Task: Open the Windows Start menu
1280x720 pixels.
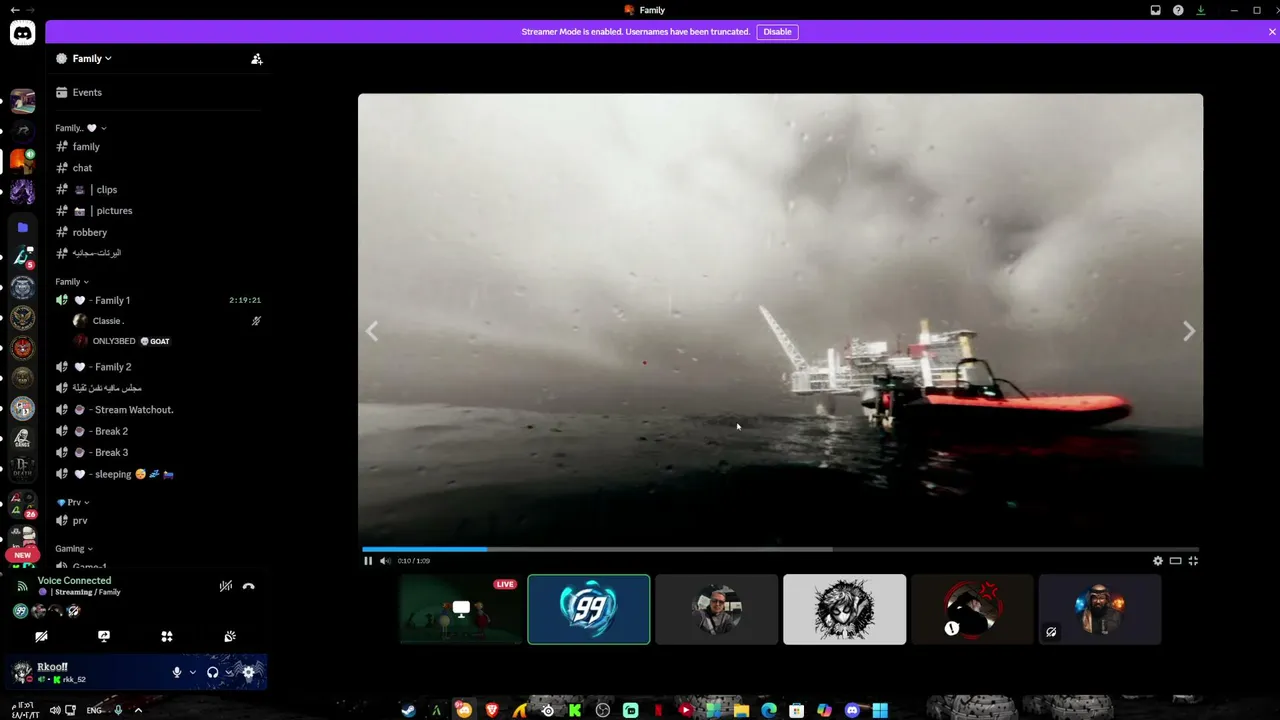Action: [880, 710]
